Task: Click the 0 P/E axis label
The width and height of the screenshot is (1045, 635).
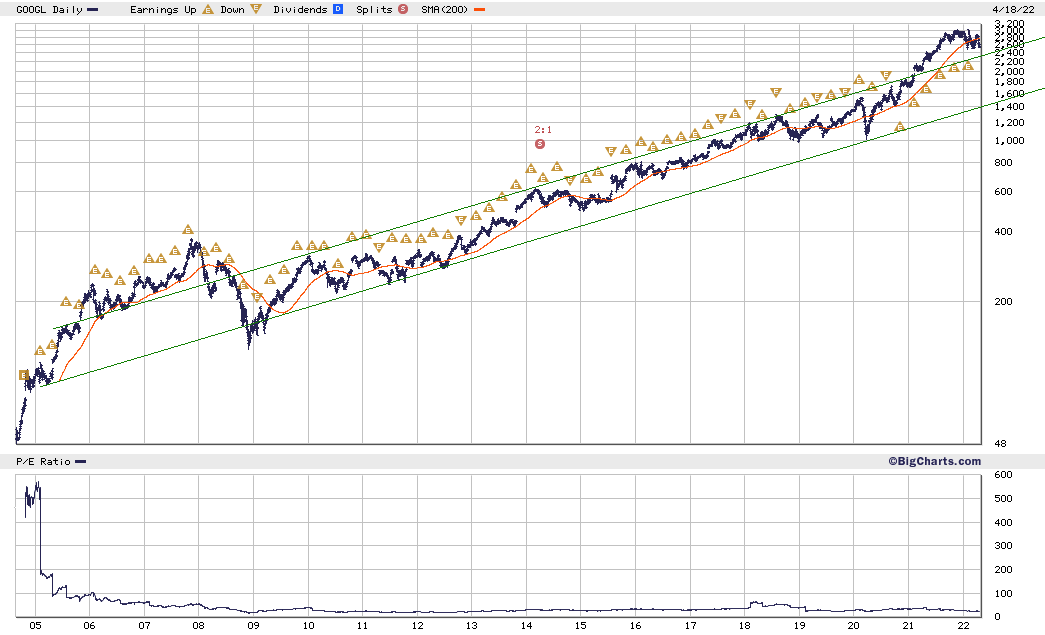Action: pos(997,617)
